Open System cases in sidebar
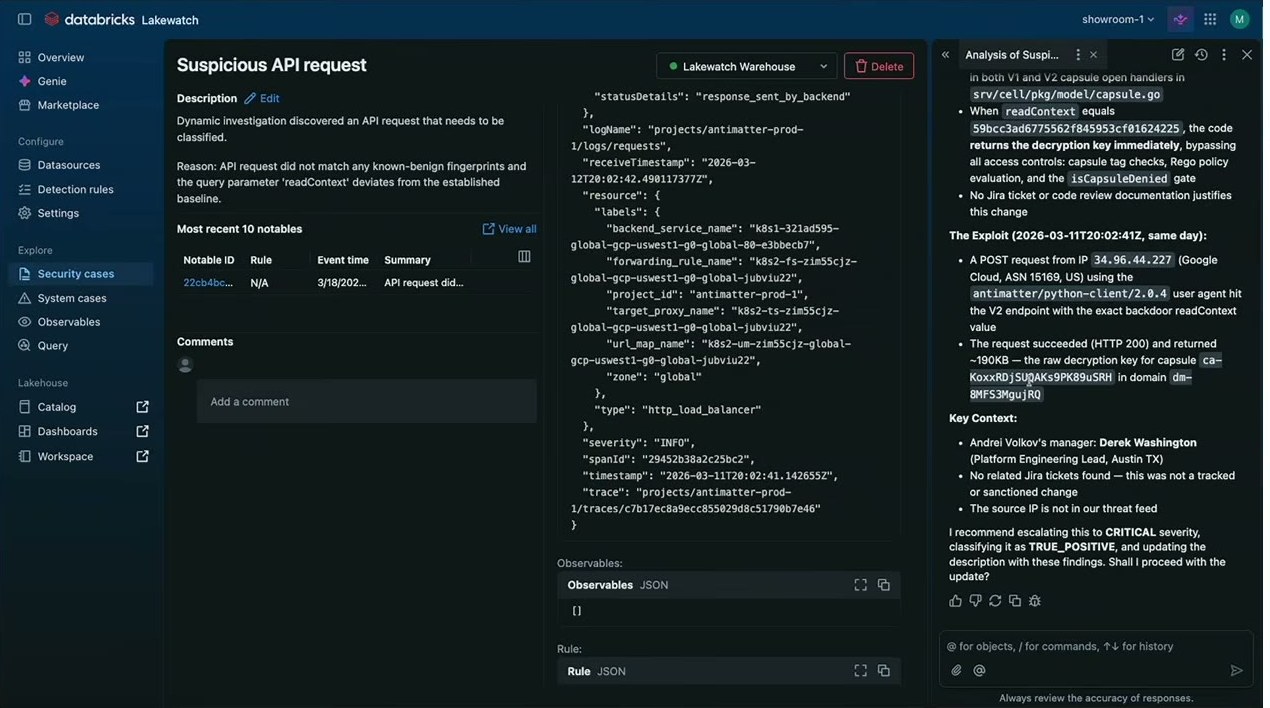 coord(82,298)
